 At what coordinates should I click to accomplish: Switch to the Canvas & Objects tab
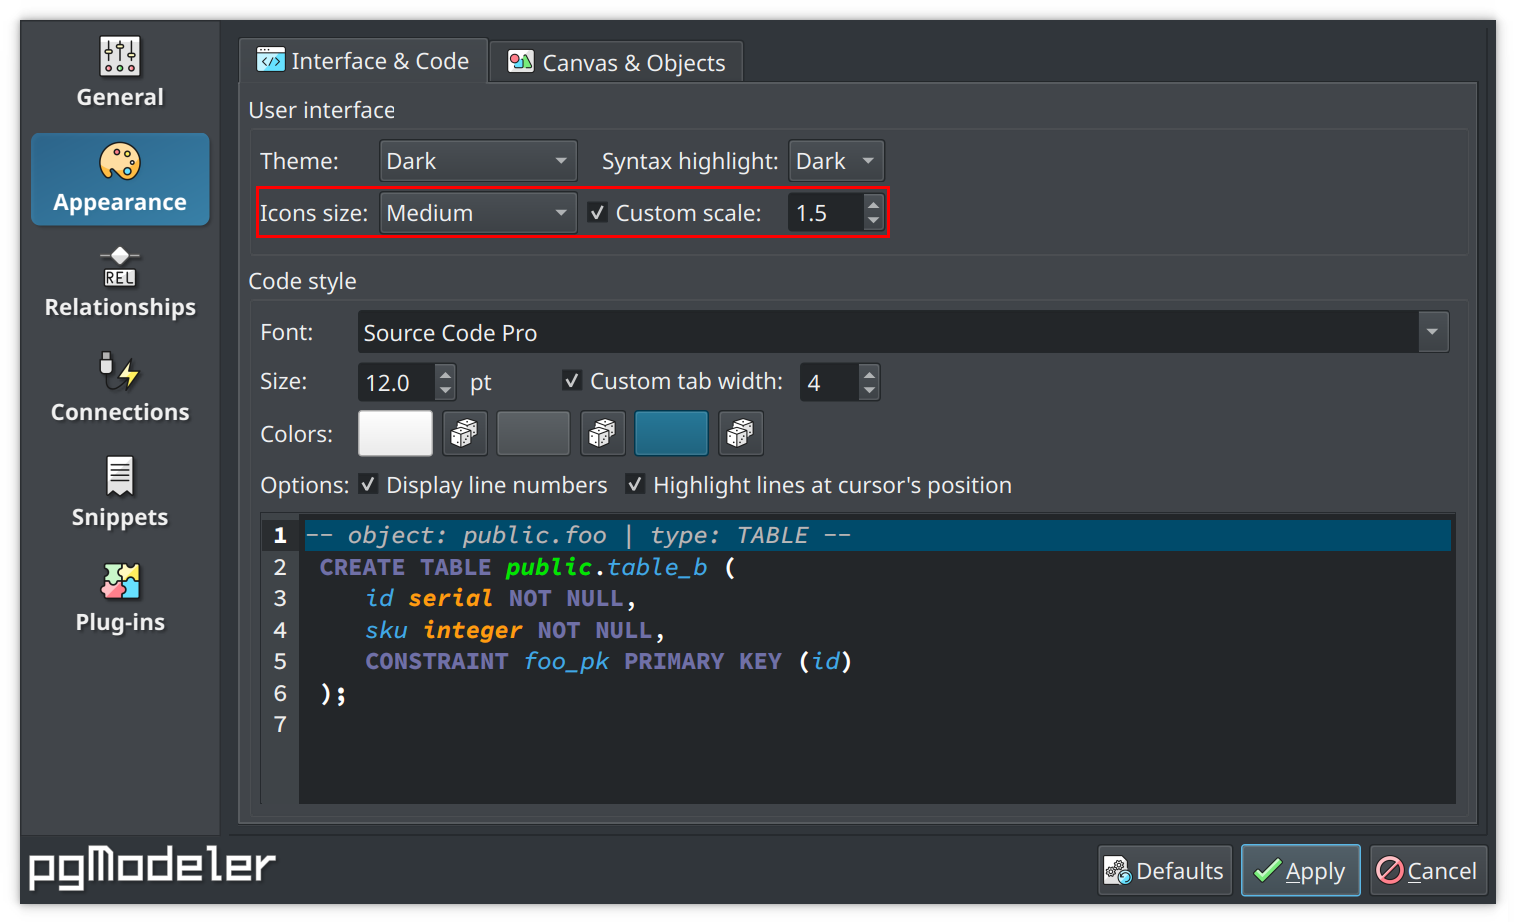tap(616, 62)
